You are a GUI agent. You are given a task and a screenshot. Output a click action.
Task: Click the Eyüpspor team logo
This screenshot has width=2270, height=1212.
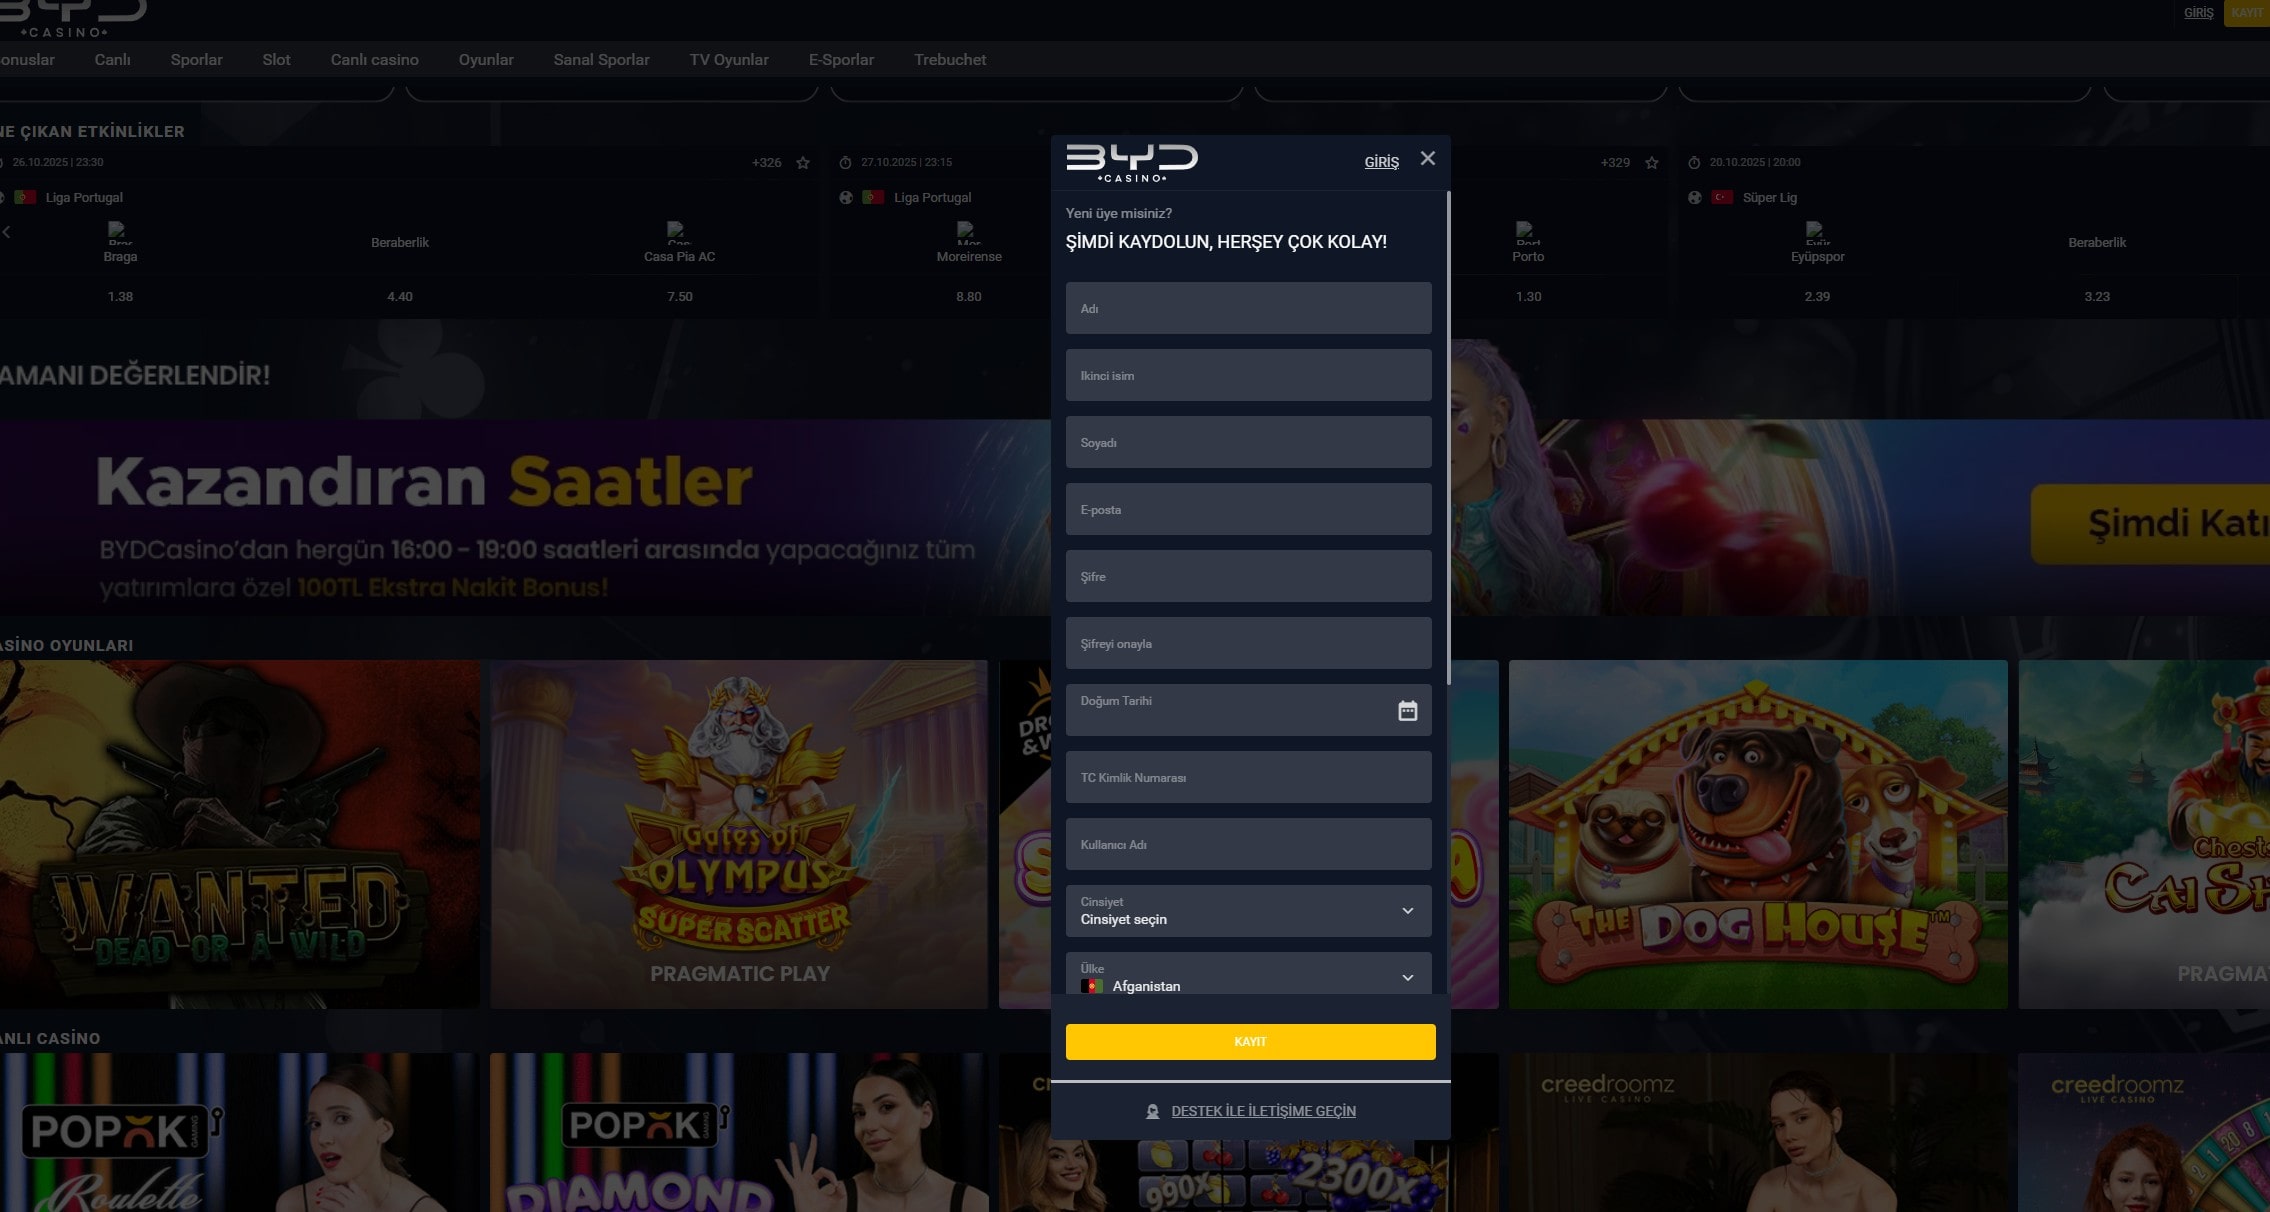[x=1817, y=233]
